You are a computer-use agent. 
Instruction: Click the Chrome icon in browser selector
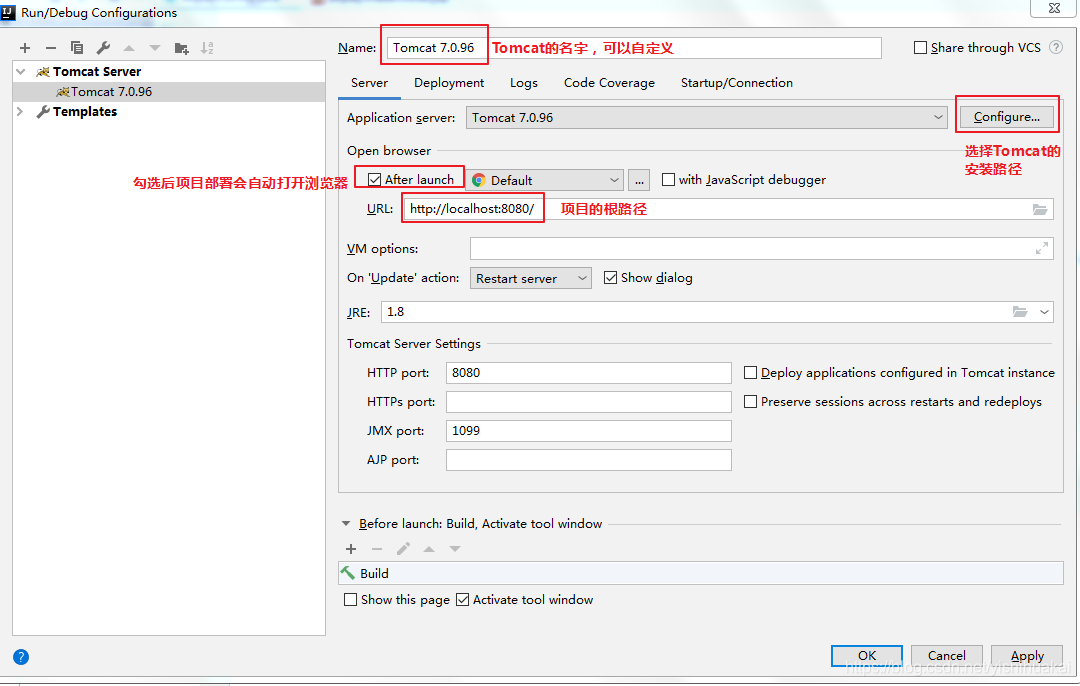coord(479,180)
